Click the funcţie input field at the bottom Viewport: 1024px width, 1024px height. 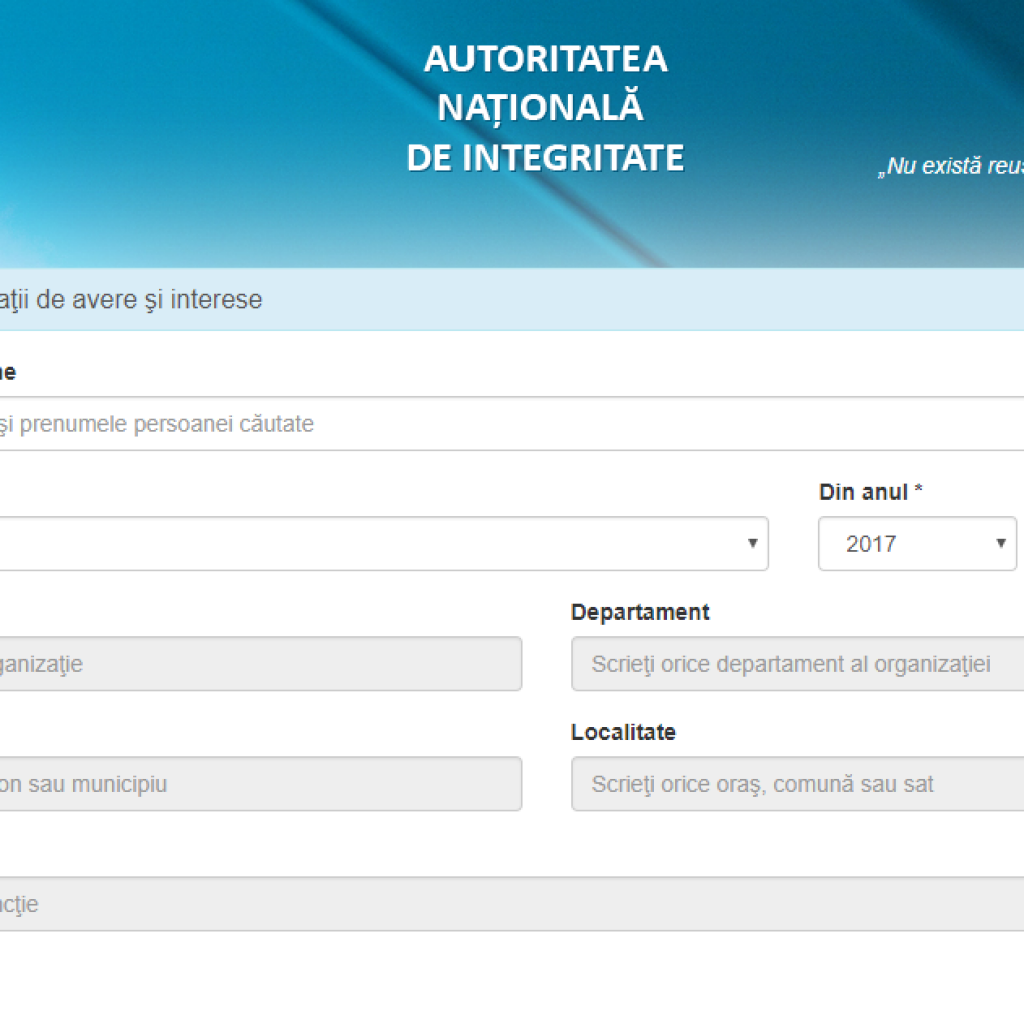512,904
